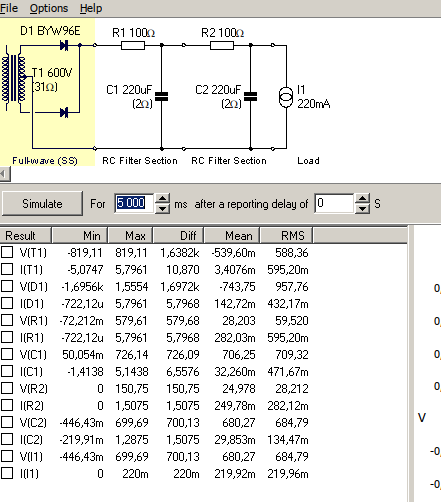Decrease the reporting delay with the down arrow

pyautogui.click(x=362, y=209)
